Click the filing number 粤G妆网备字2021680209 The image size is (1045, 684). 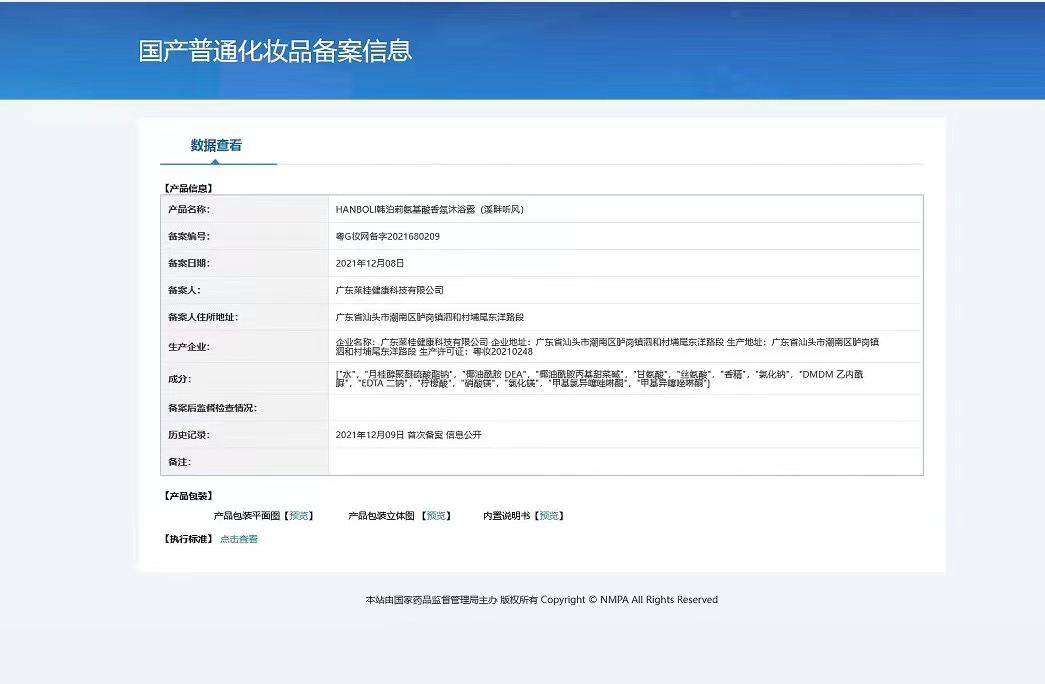[388, 237]
